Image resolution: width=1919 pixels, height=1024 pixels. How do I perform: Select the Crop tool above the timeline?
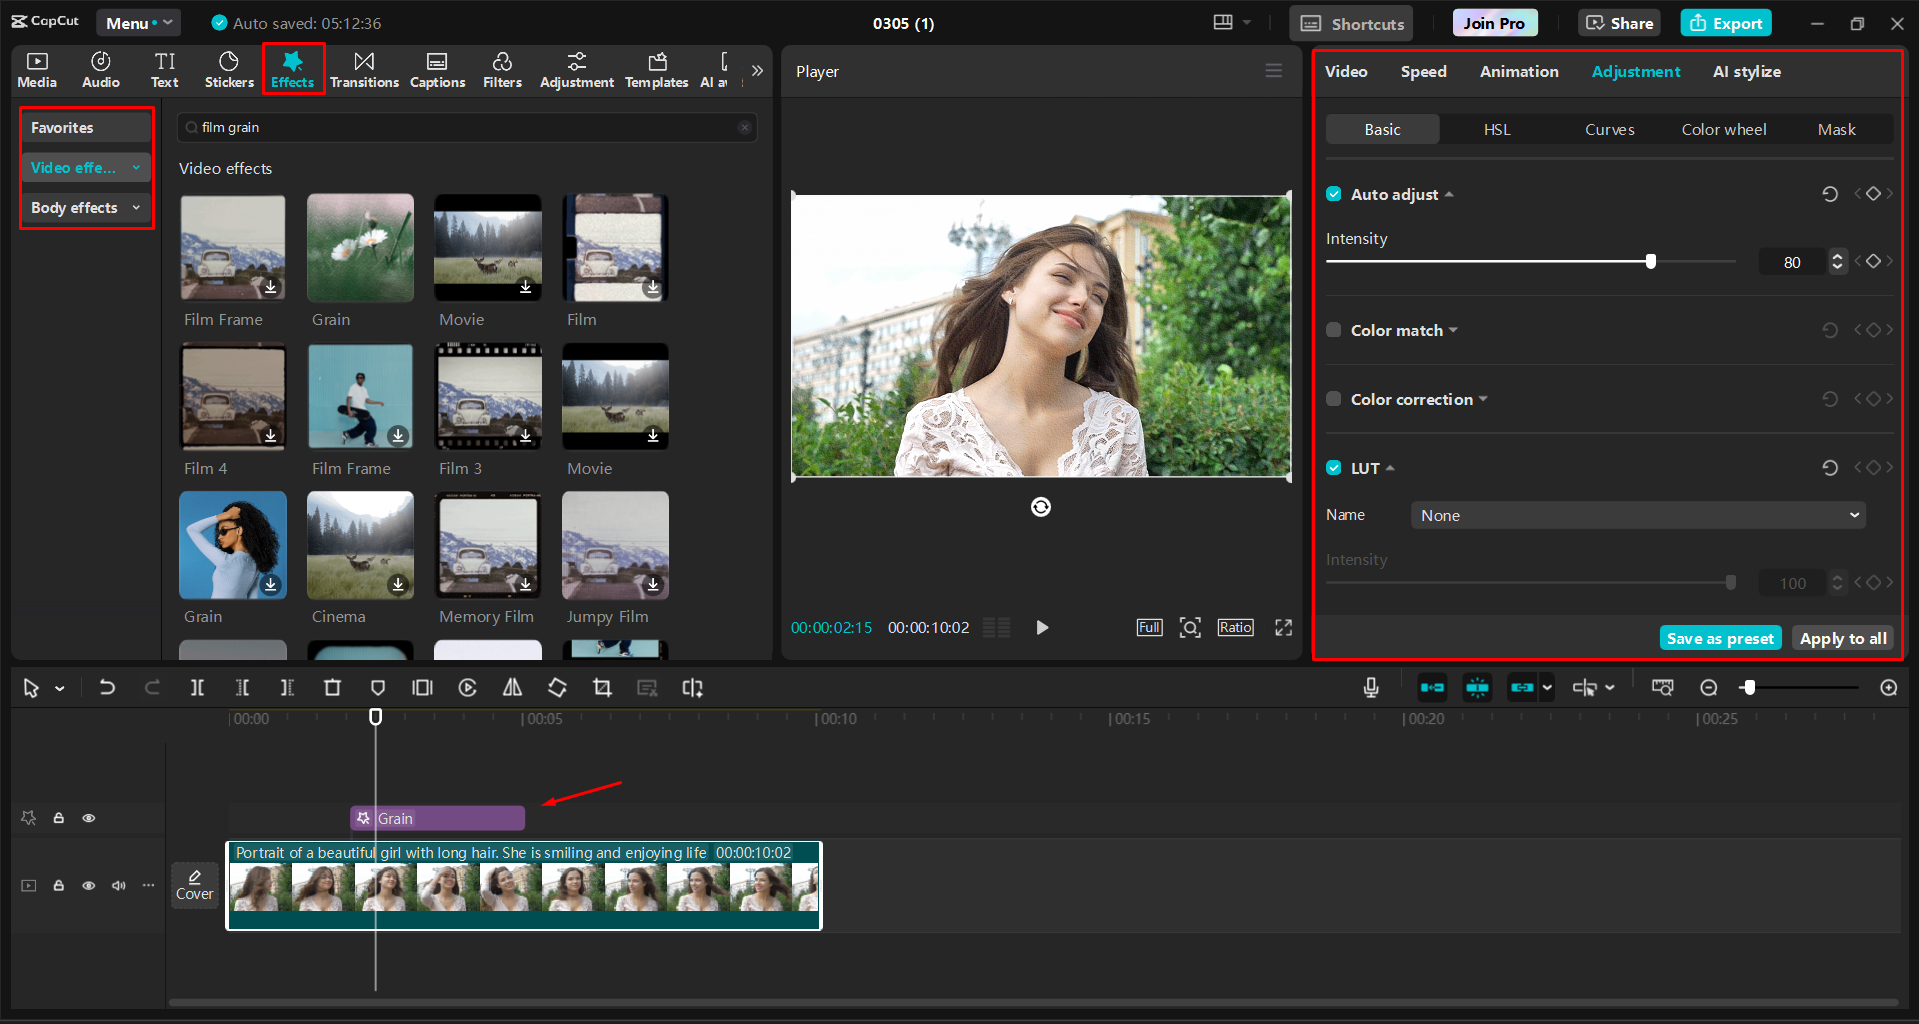coord(602,687)
